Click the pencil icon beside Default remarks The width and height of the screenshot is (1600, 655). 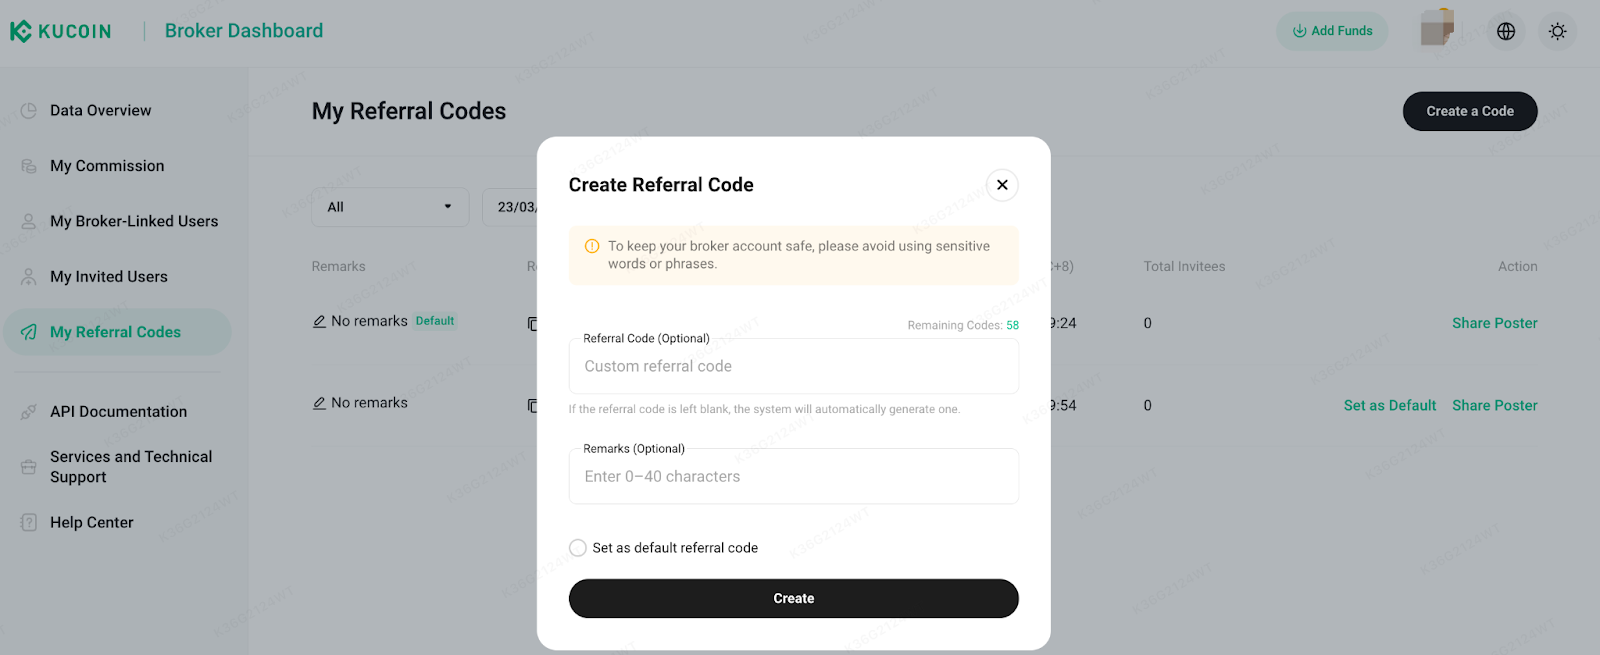[x=319, y=321]
